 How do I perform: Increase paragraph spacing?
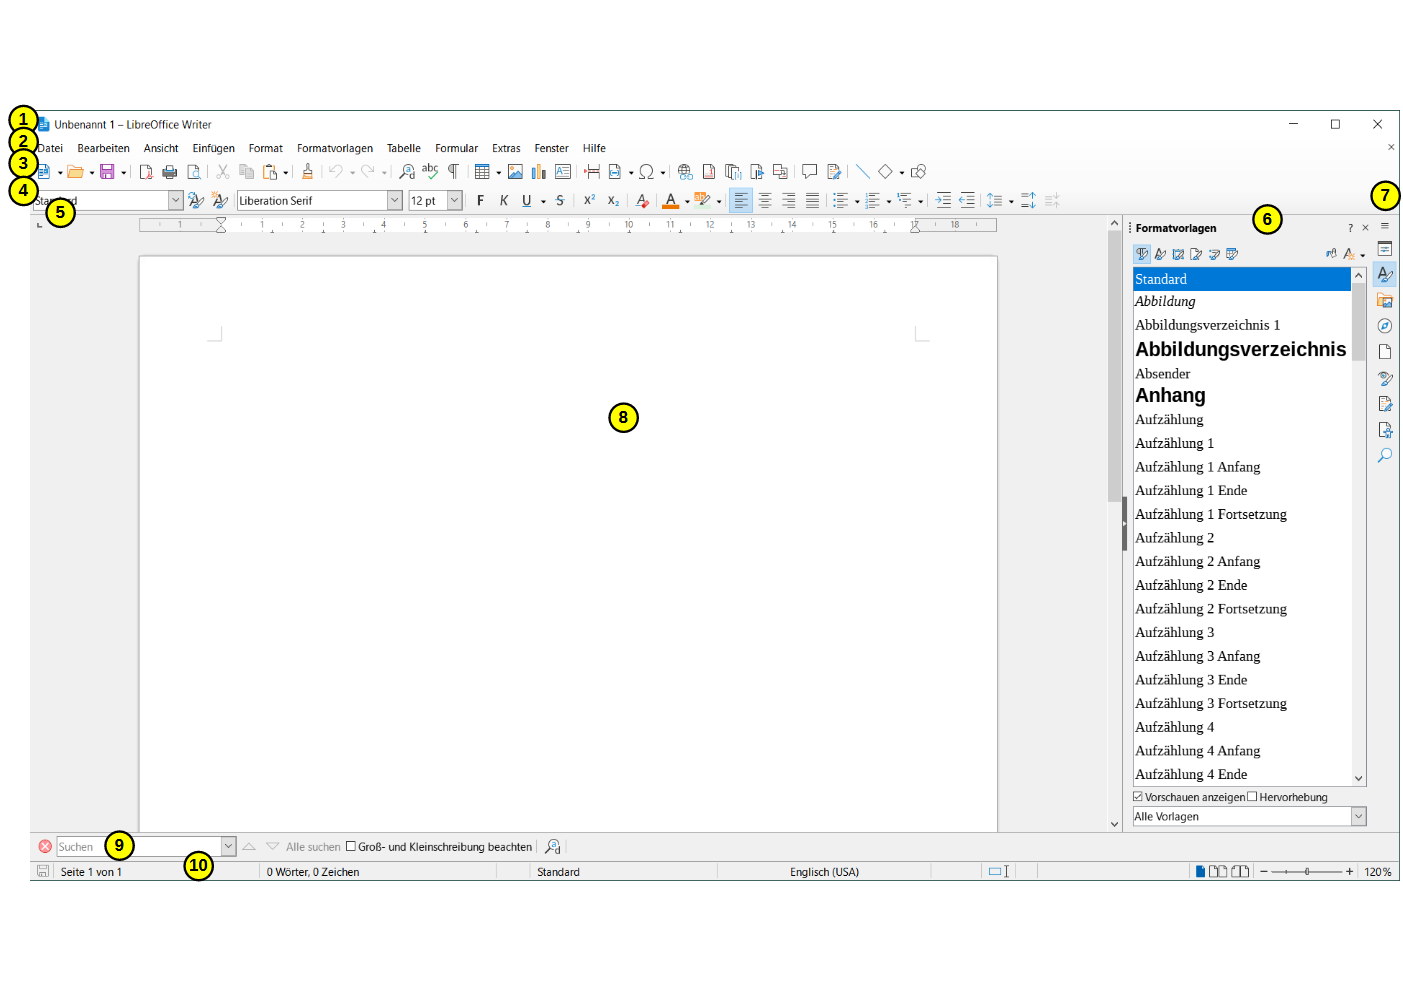point(1028,201)
